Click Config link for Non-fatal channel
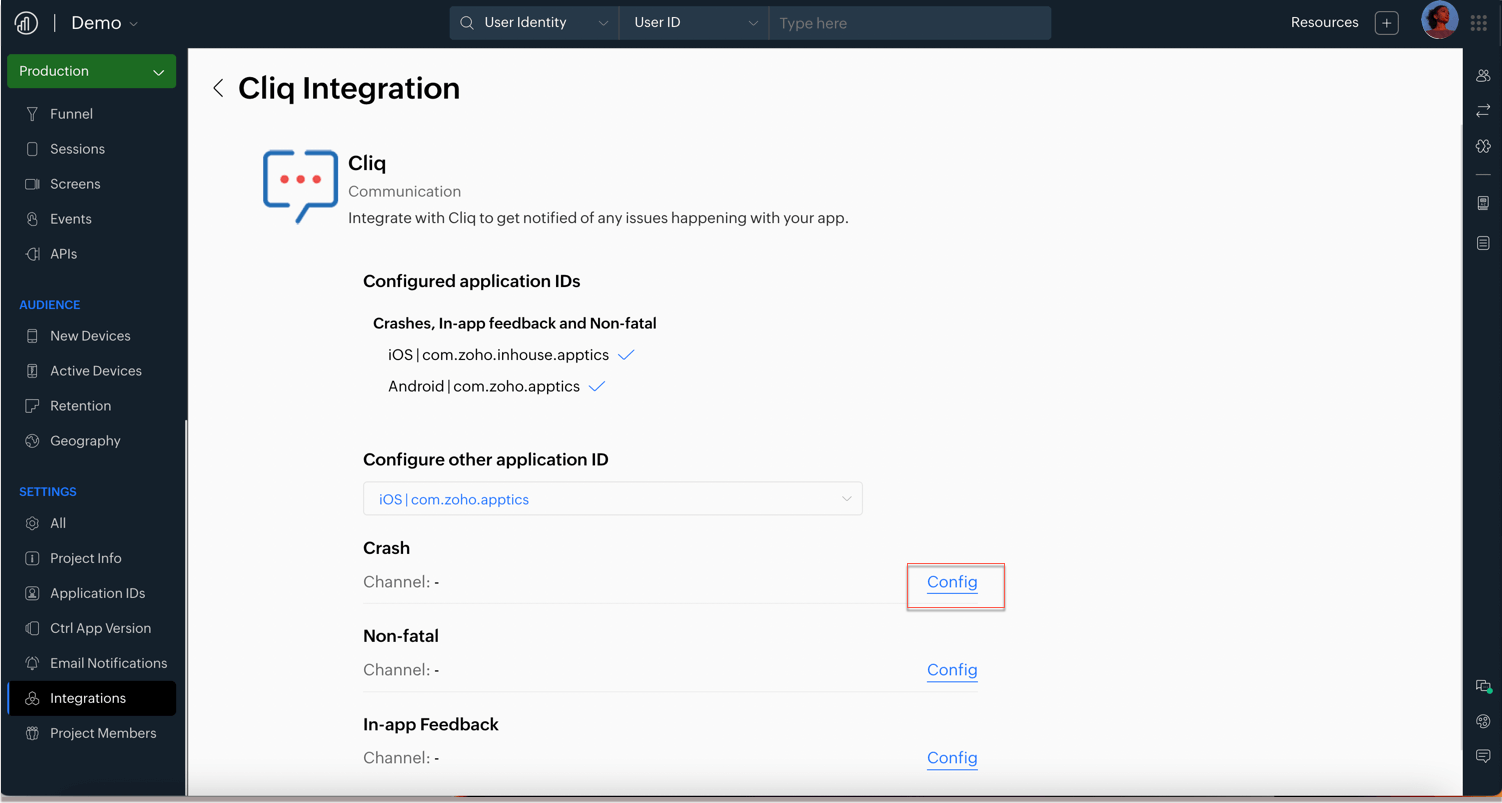Viewport: 1502px width, 803px height. pyautogui.click(x=952, y=670)
